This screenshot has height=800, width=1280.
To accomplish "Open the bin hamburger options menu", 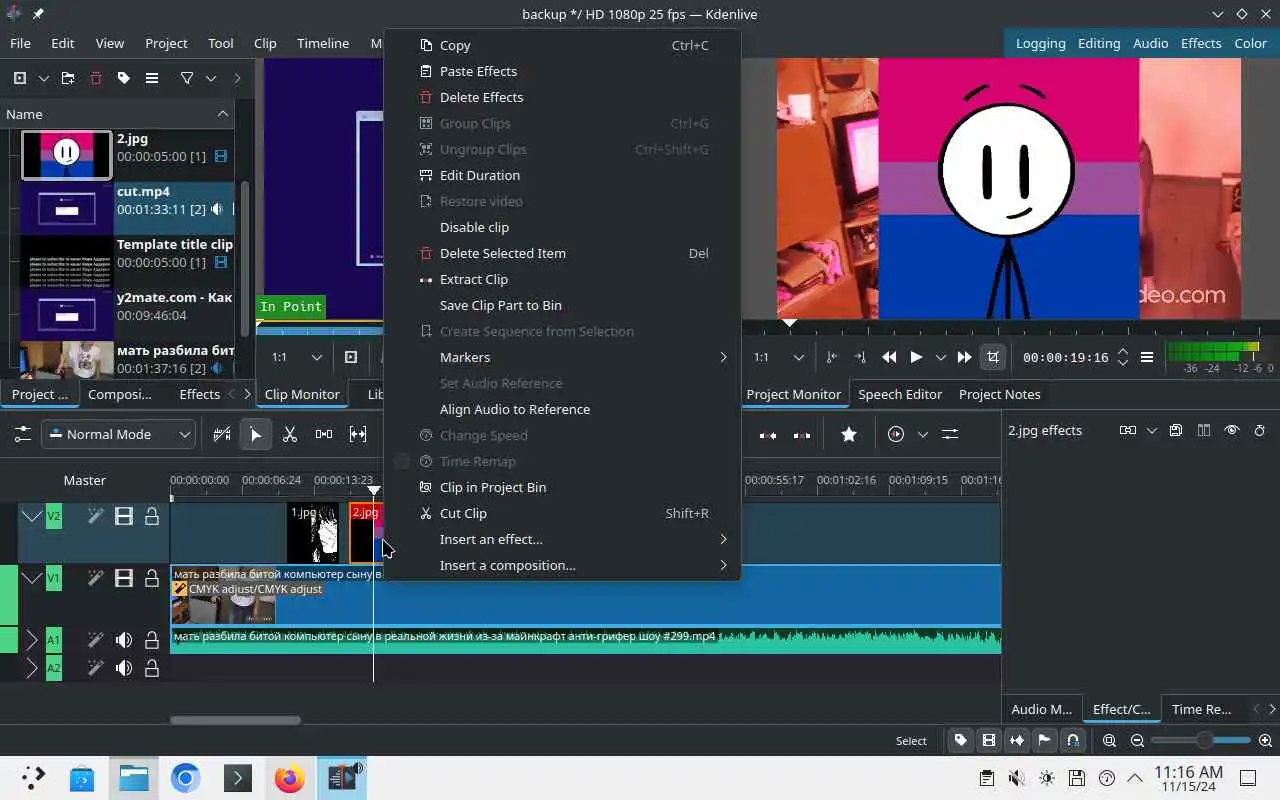I will coord(152,78).
